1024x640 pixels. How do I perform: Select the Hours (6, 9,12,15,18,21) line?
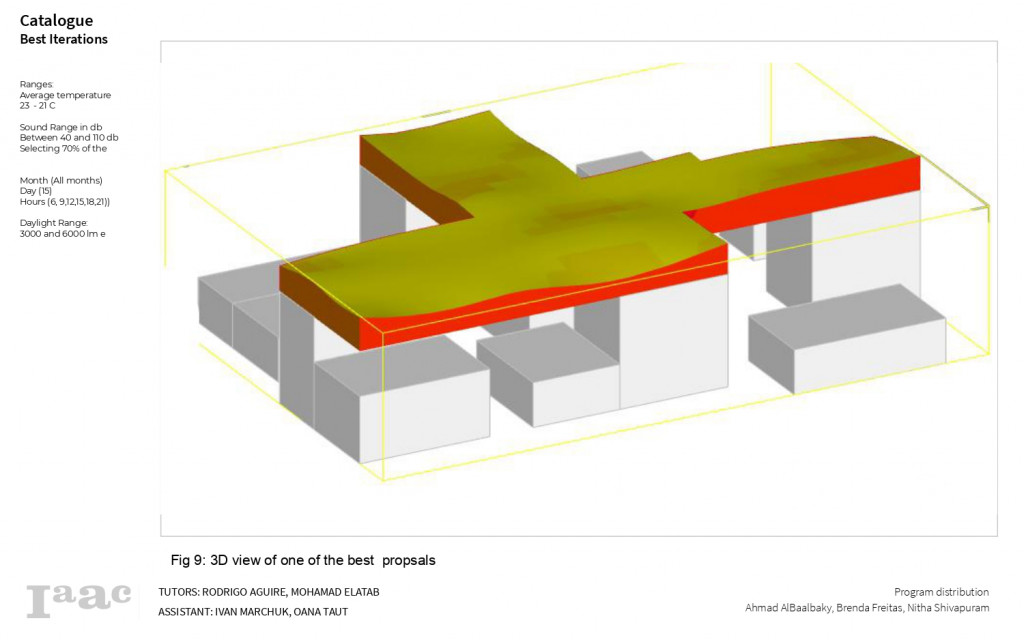pyautogui.click(x=65, y=202)
